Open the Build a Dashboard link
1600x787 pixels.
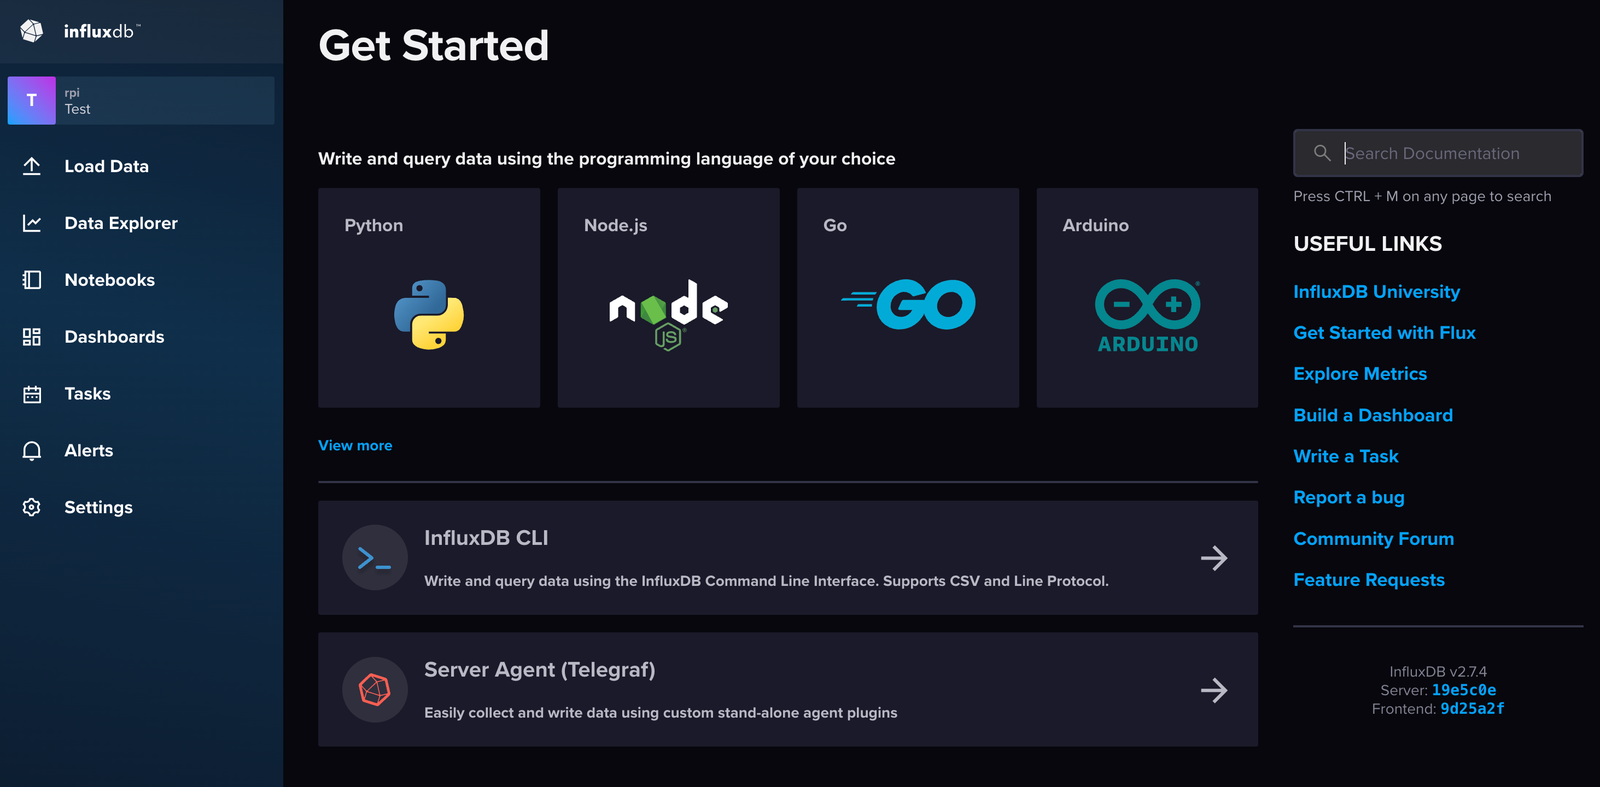click(x=1373, y=415)
